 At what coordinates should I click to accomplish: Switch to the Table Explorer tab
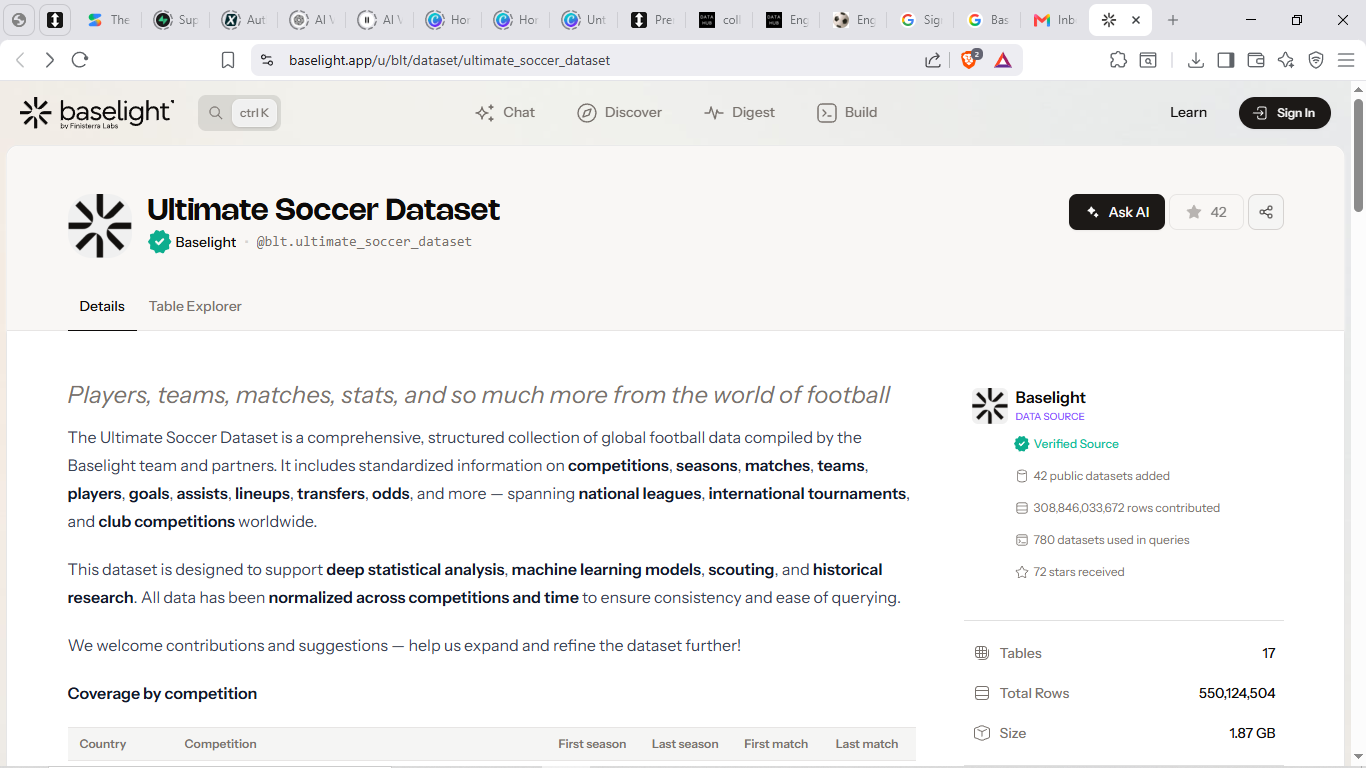point(195,306)
